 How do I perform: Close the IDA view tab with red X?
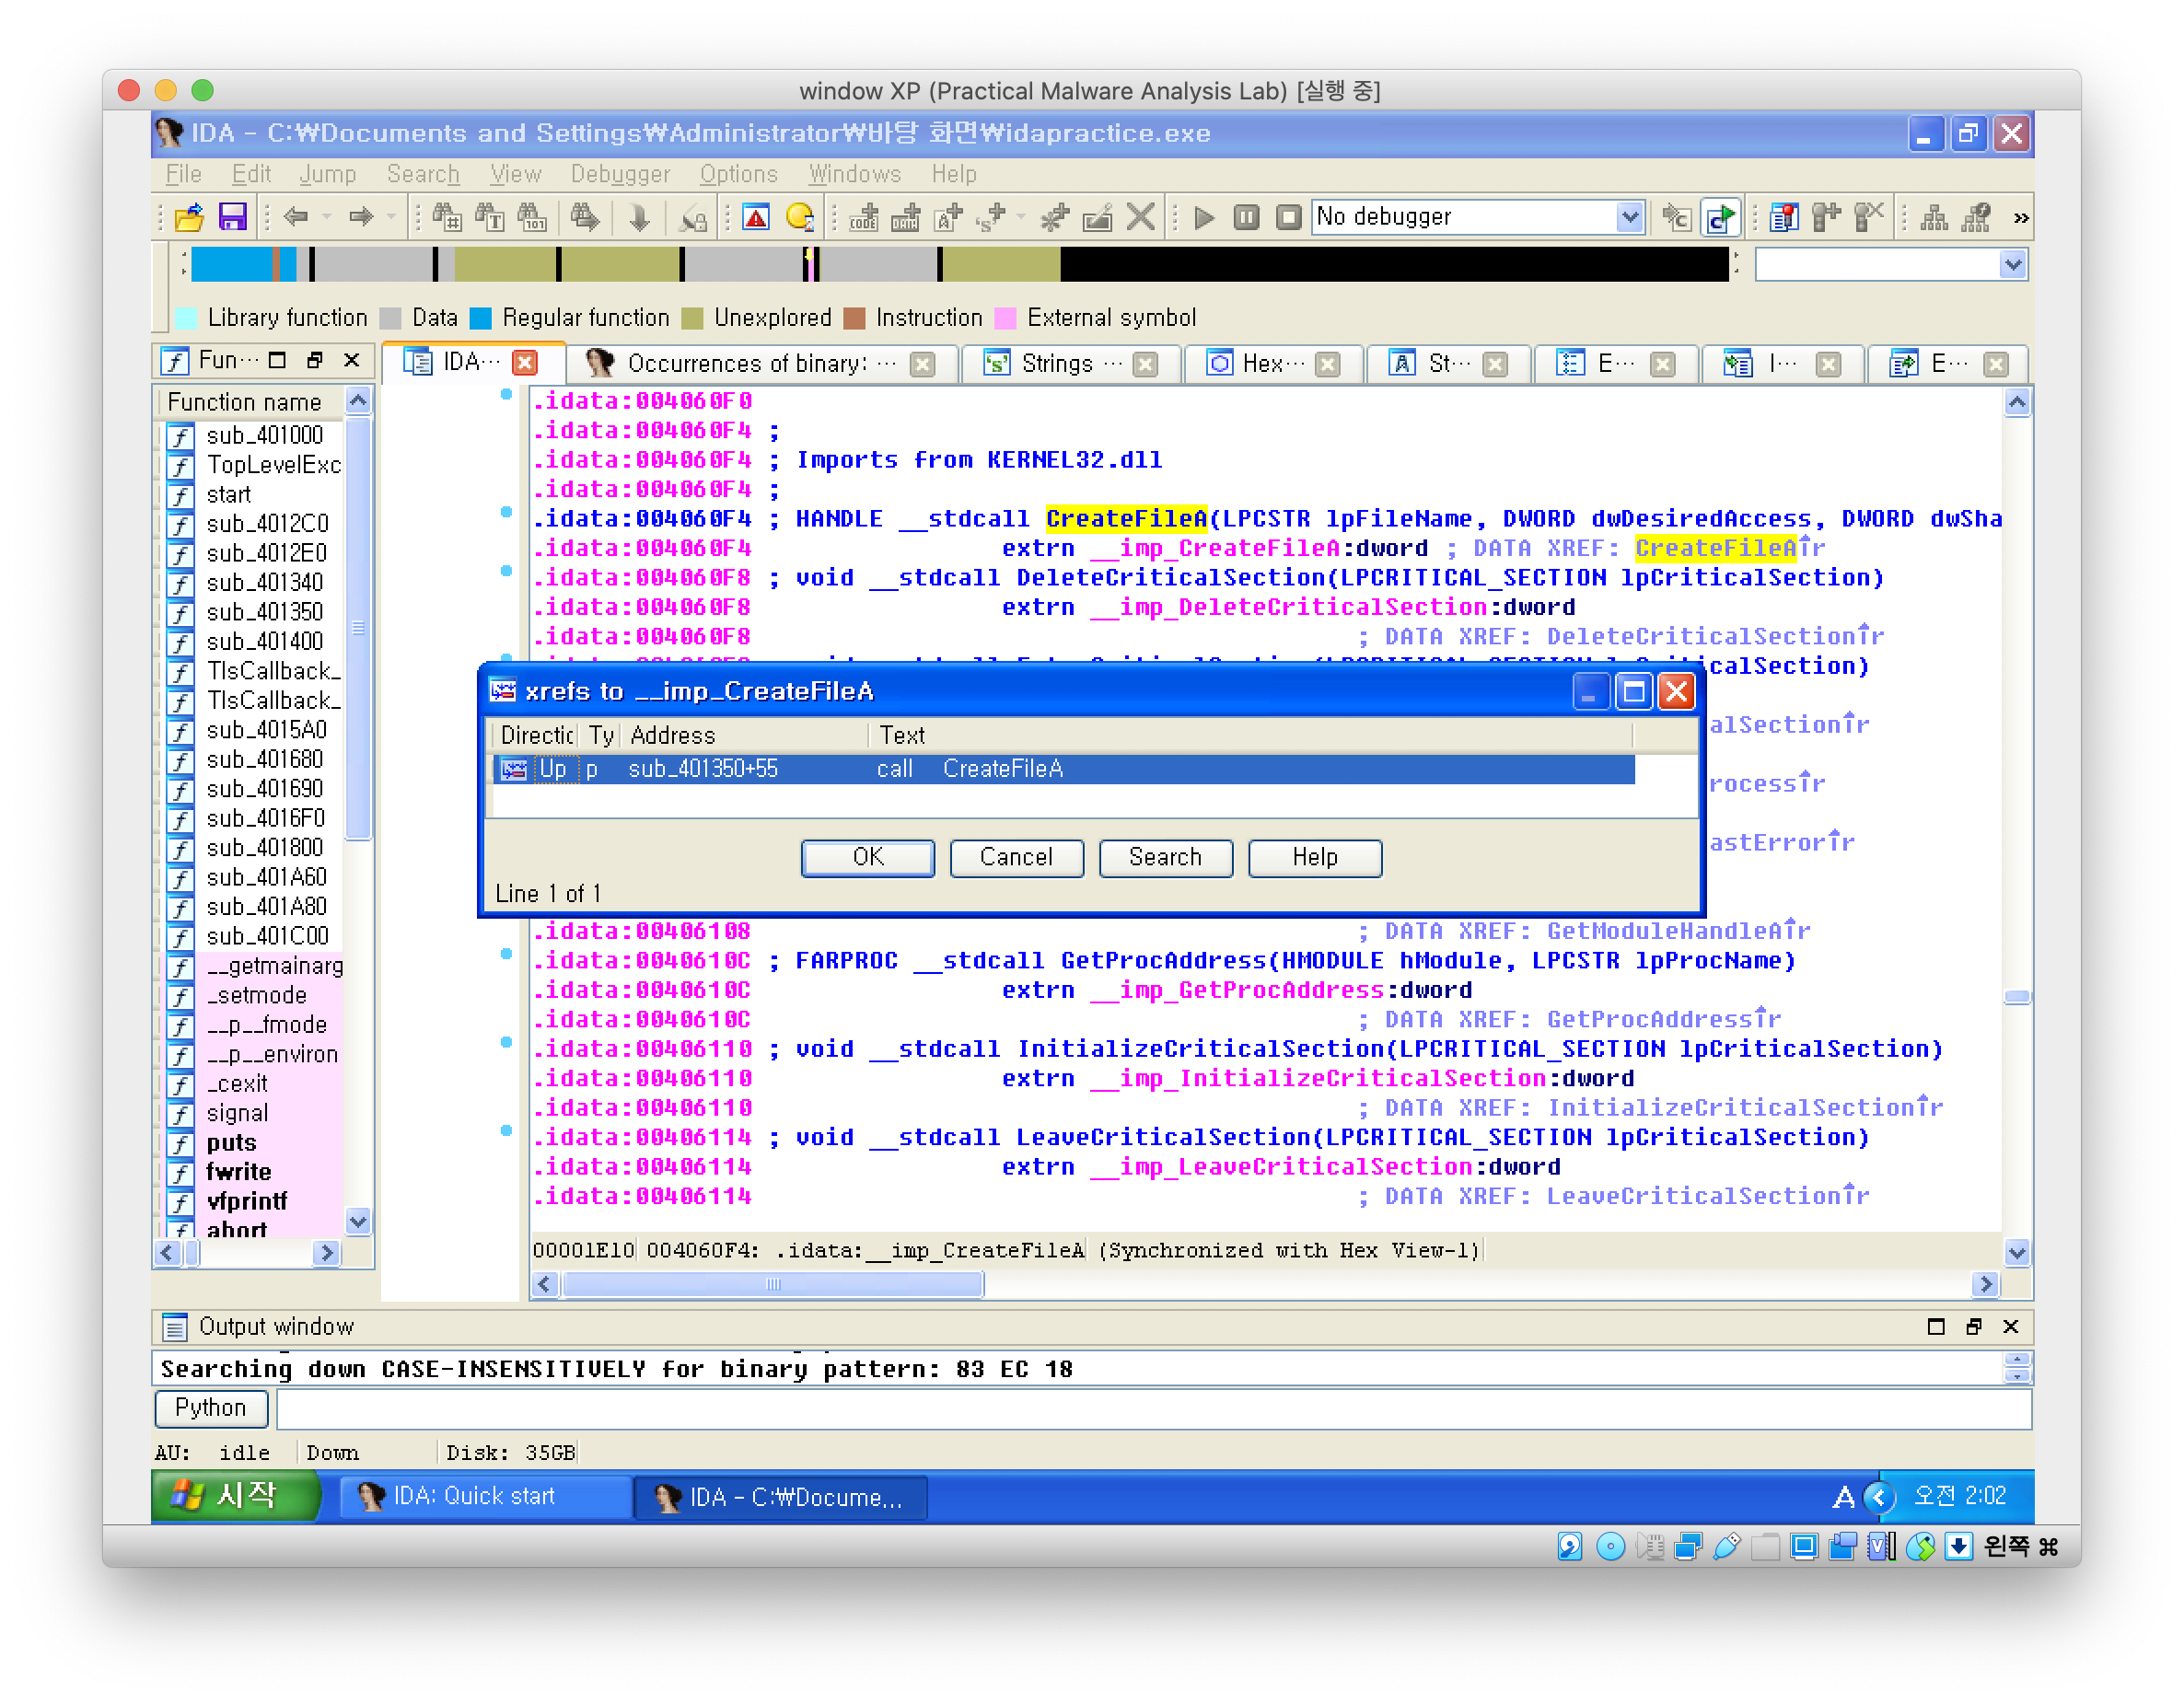tap(524, 362)
